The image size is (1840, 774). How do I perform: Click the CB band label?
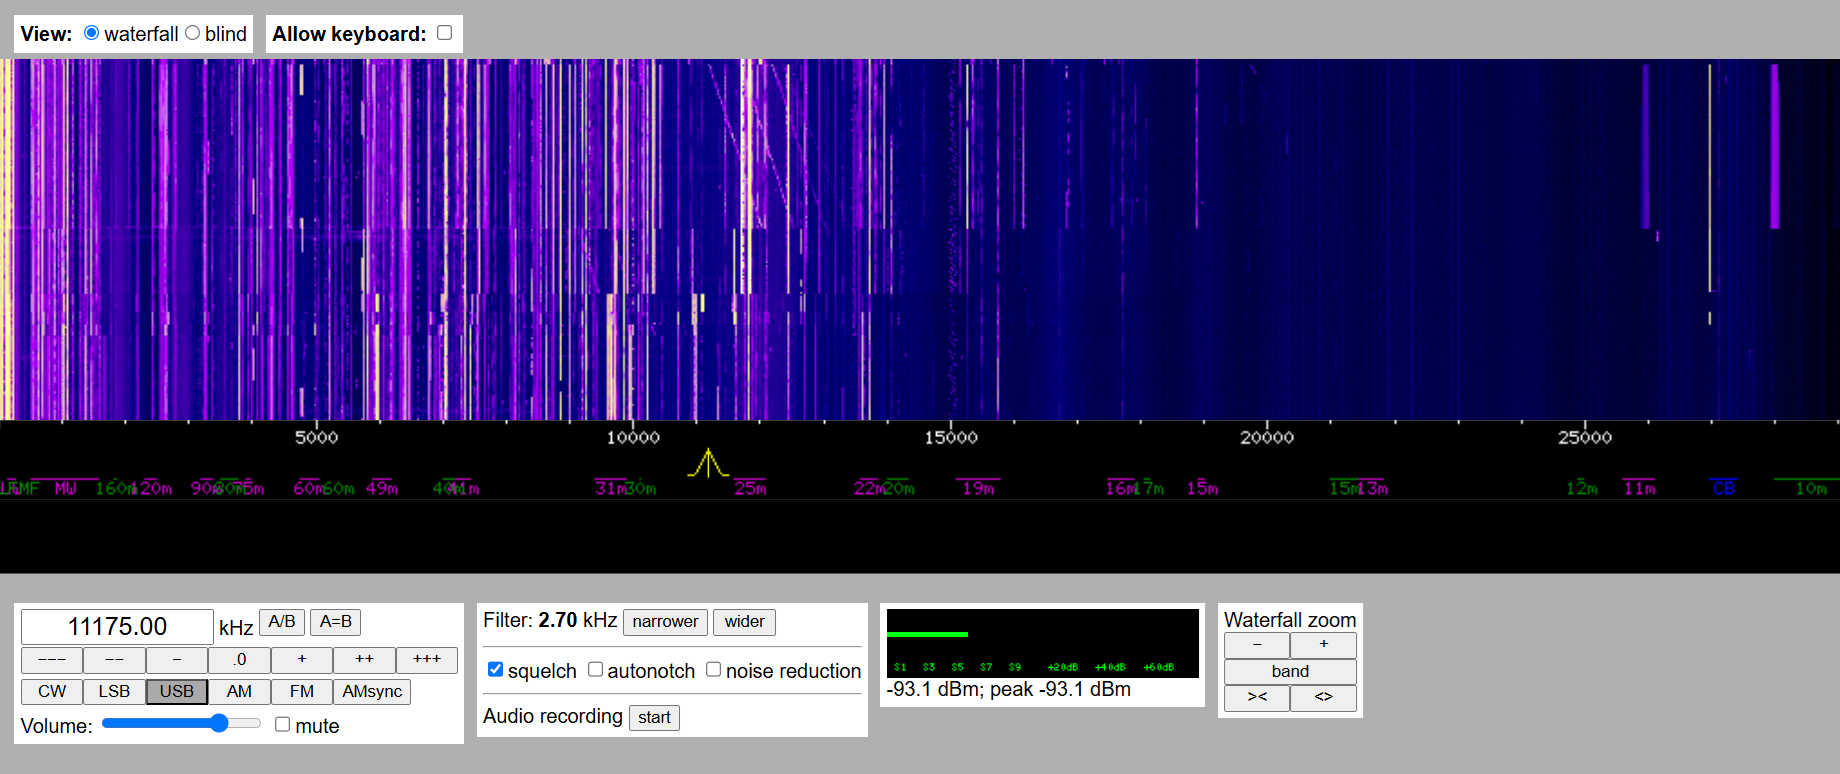pos(1724,488)
